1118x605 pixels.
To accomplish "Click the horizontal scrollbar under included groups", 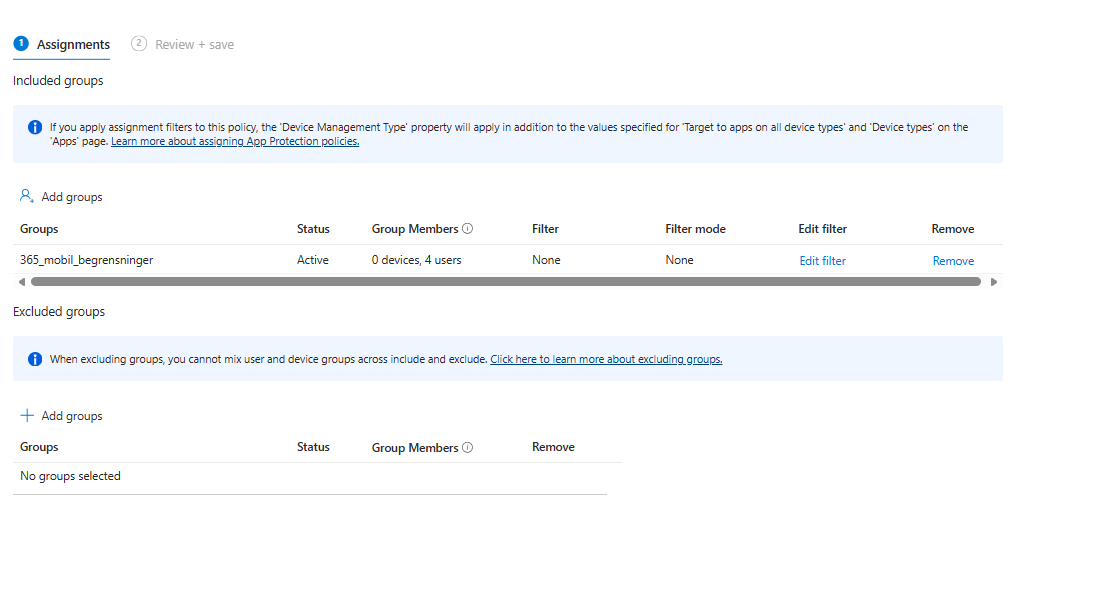I will [506, 282].
